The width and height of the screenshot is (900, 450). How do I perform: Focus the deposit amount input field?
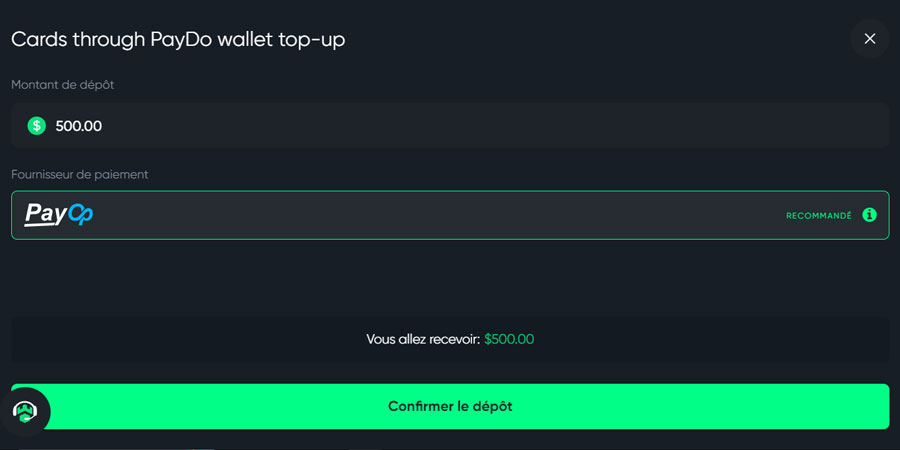(x=450, y=126)
